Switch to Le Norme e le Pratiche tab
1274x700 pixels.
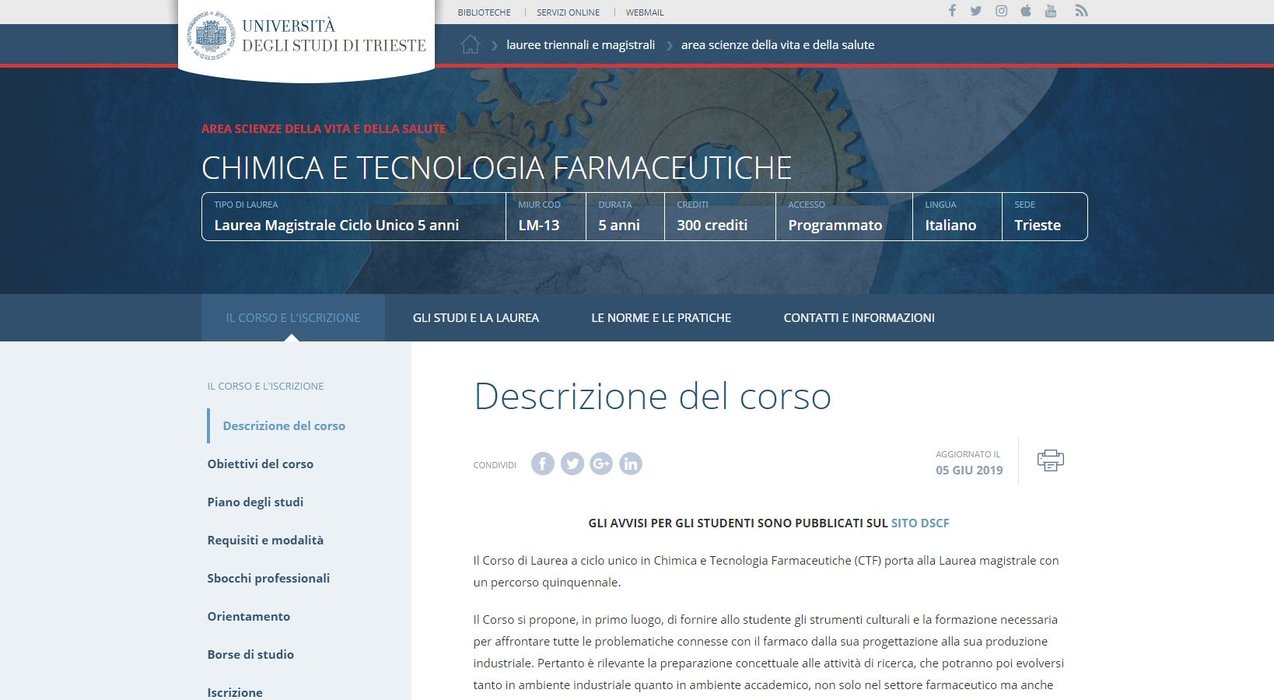click(x=661, y=318)
